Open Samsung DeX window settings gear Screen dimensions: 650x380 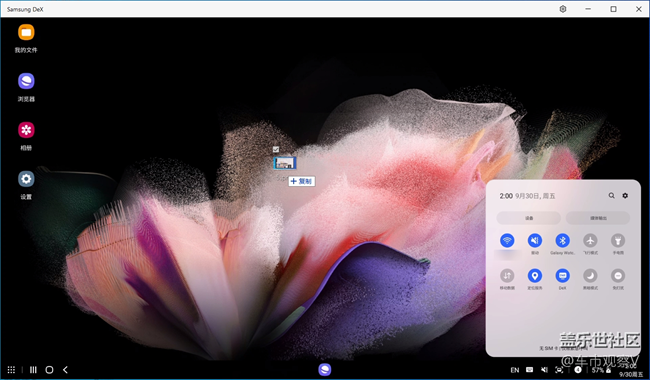563,9
